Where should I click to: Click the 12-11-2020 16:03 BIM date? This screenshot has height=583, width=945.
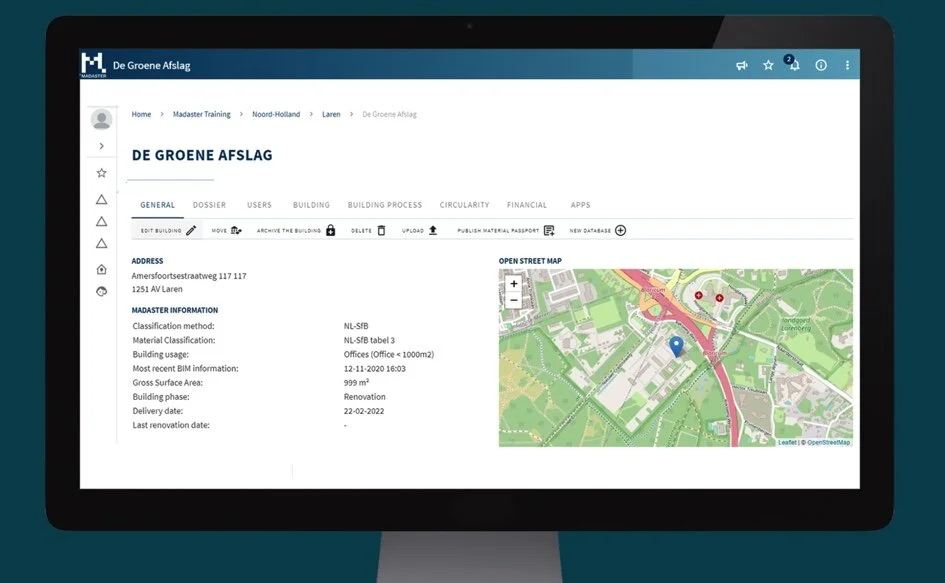click(x=374, y=368)
